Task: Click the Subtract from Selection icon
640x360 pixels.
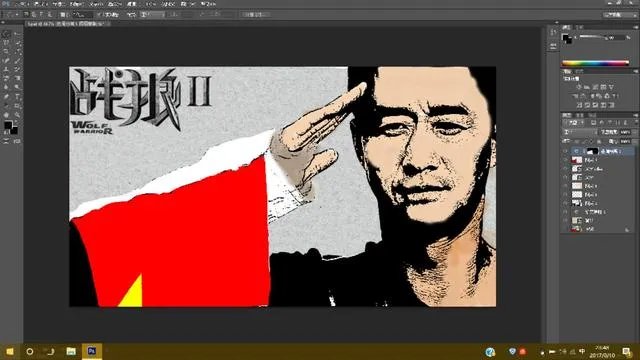Action: point(42,15)
